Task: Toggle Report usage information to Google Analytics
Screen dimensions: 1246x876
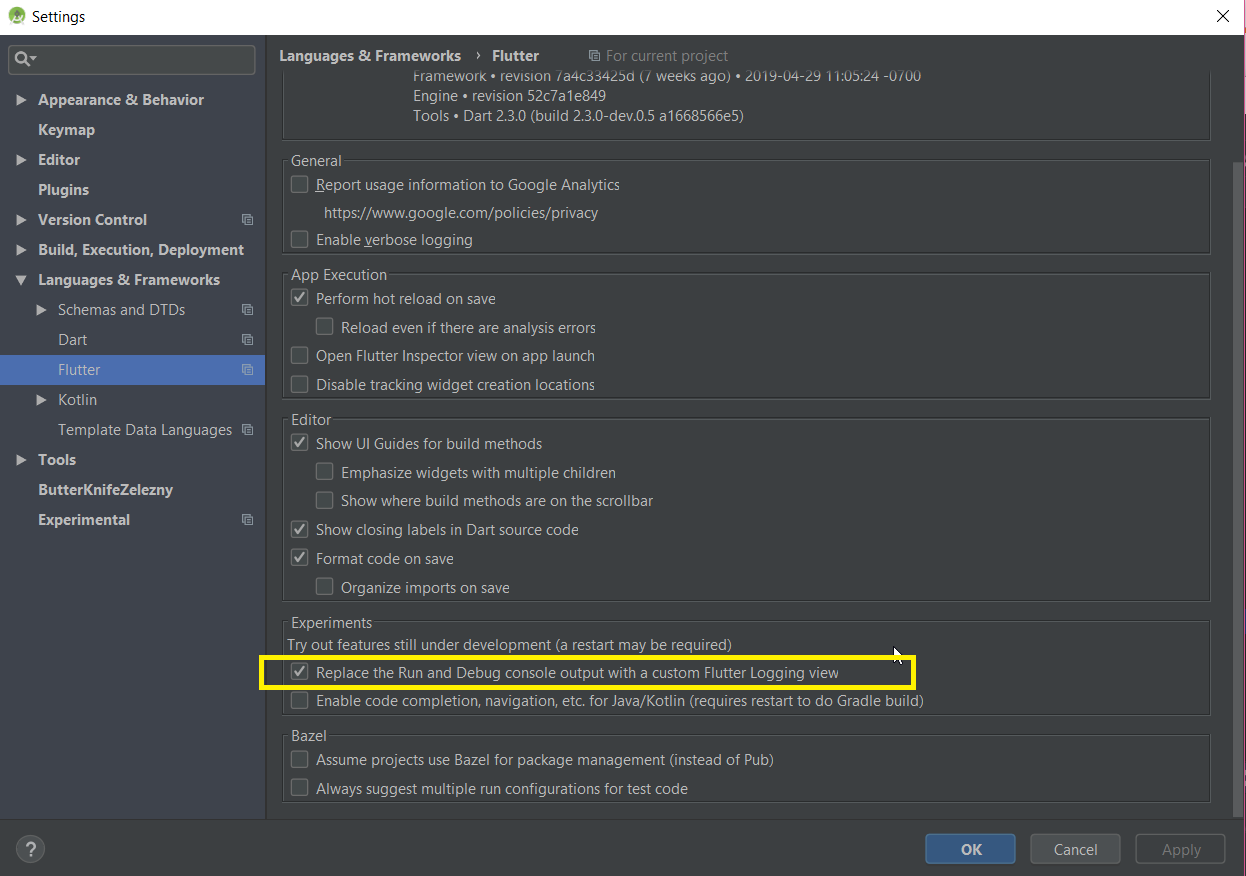Action: coord(299,184)
